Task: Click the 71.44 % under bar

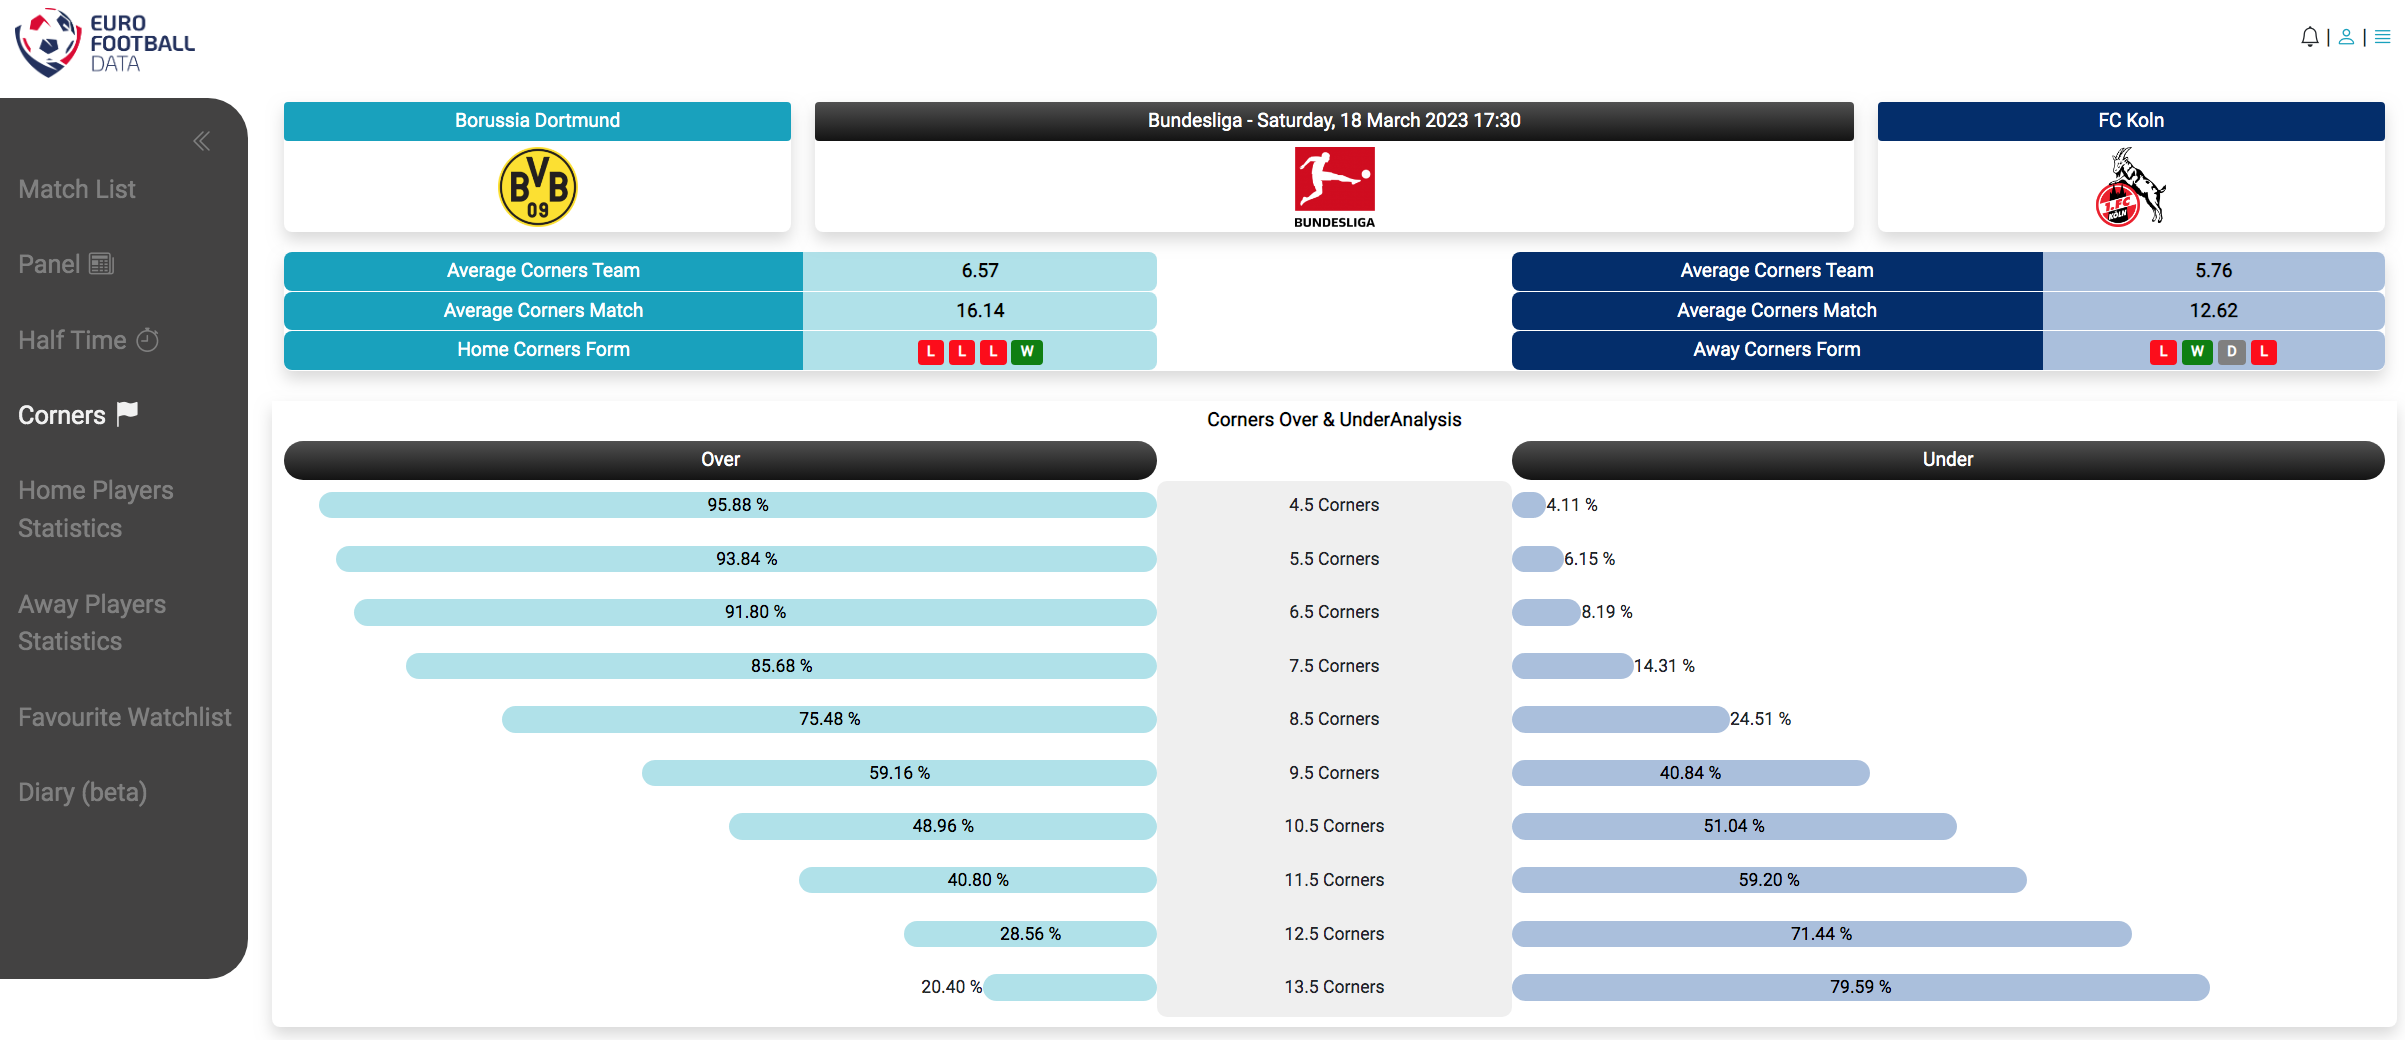Action: tap(1821, 934)
